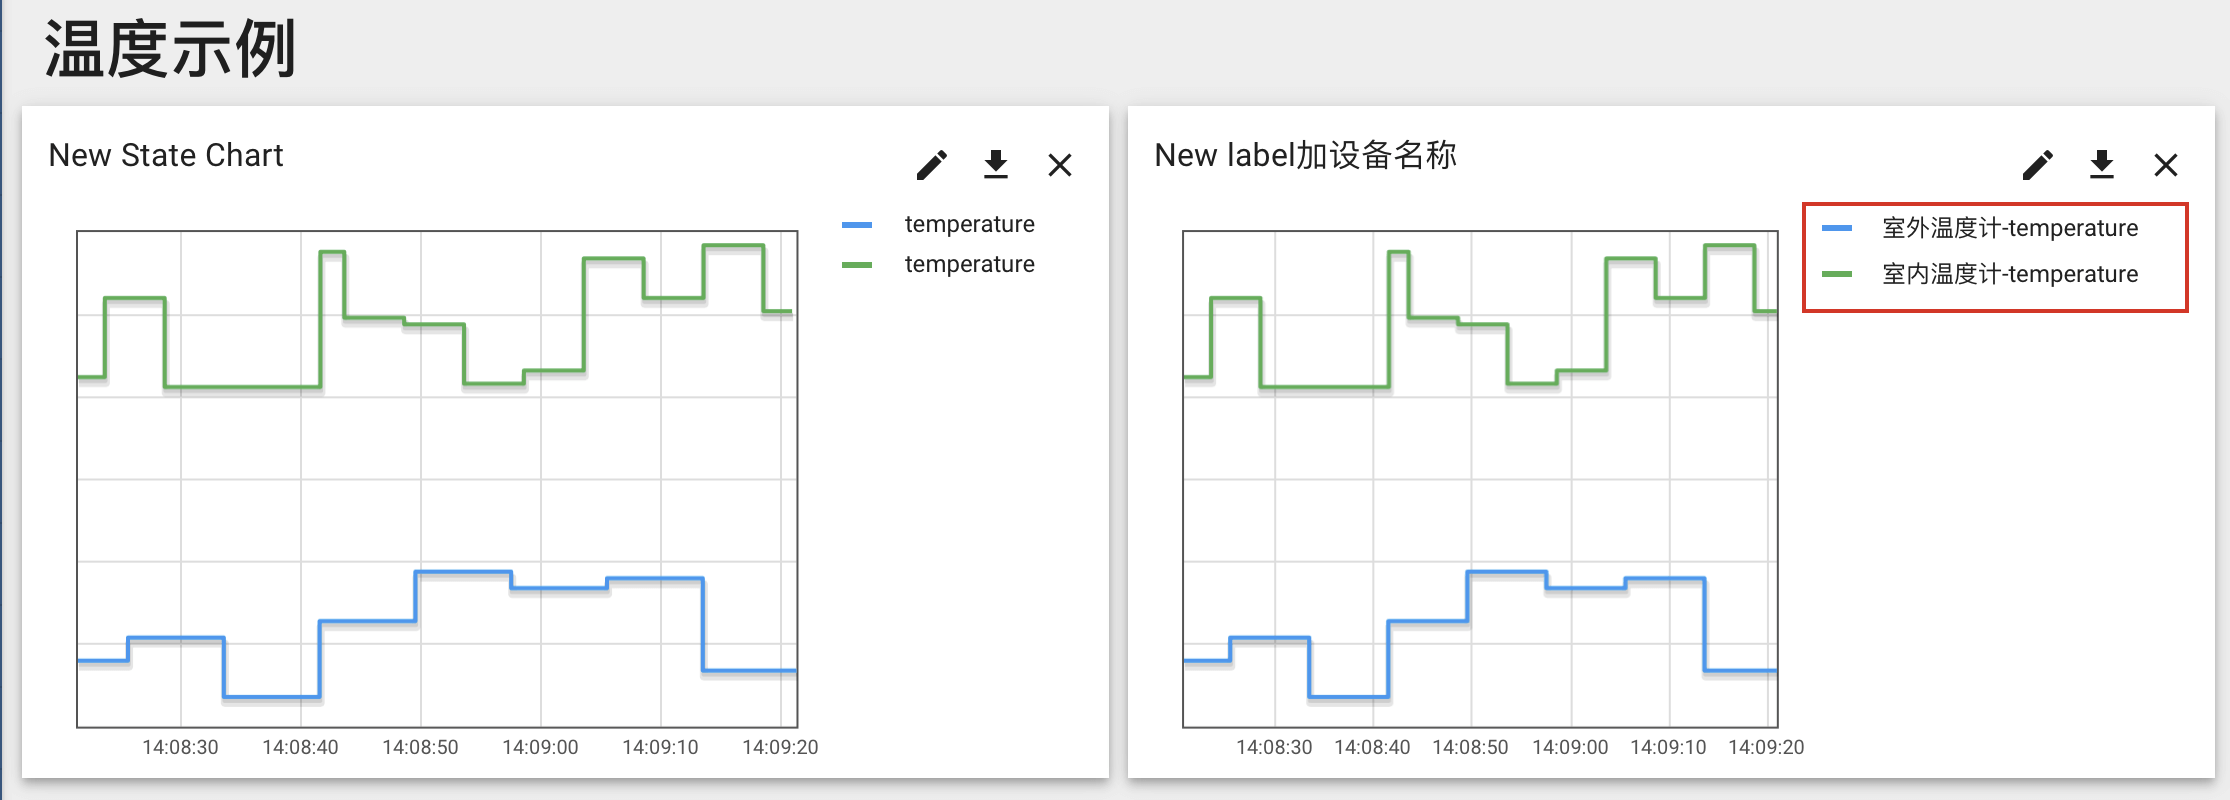Click the 温度示例 dashboard heading
The width and height of the screenshot is (2230, 800).
[170, 48]
